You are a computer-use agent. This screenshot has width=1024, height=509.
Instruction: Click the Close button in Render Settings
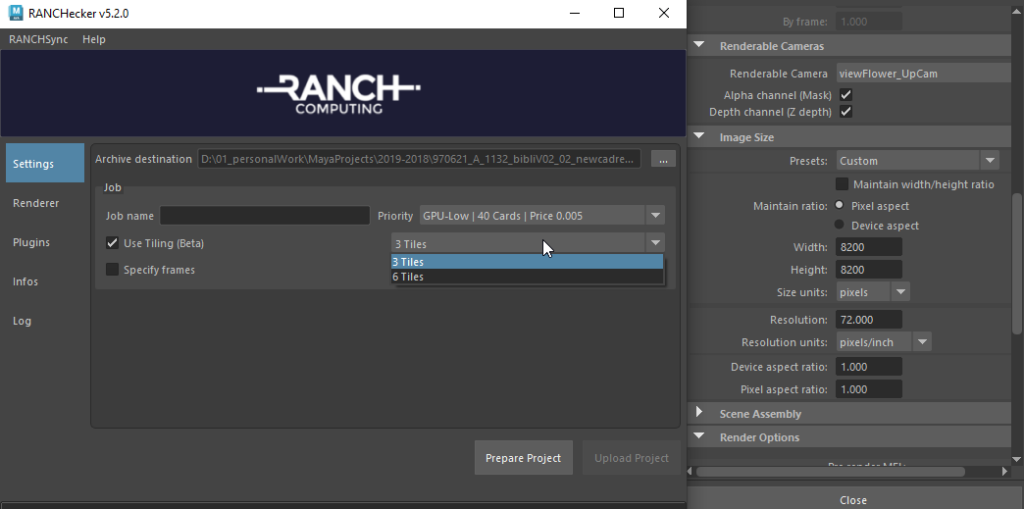tap(853, 499)
